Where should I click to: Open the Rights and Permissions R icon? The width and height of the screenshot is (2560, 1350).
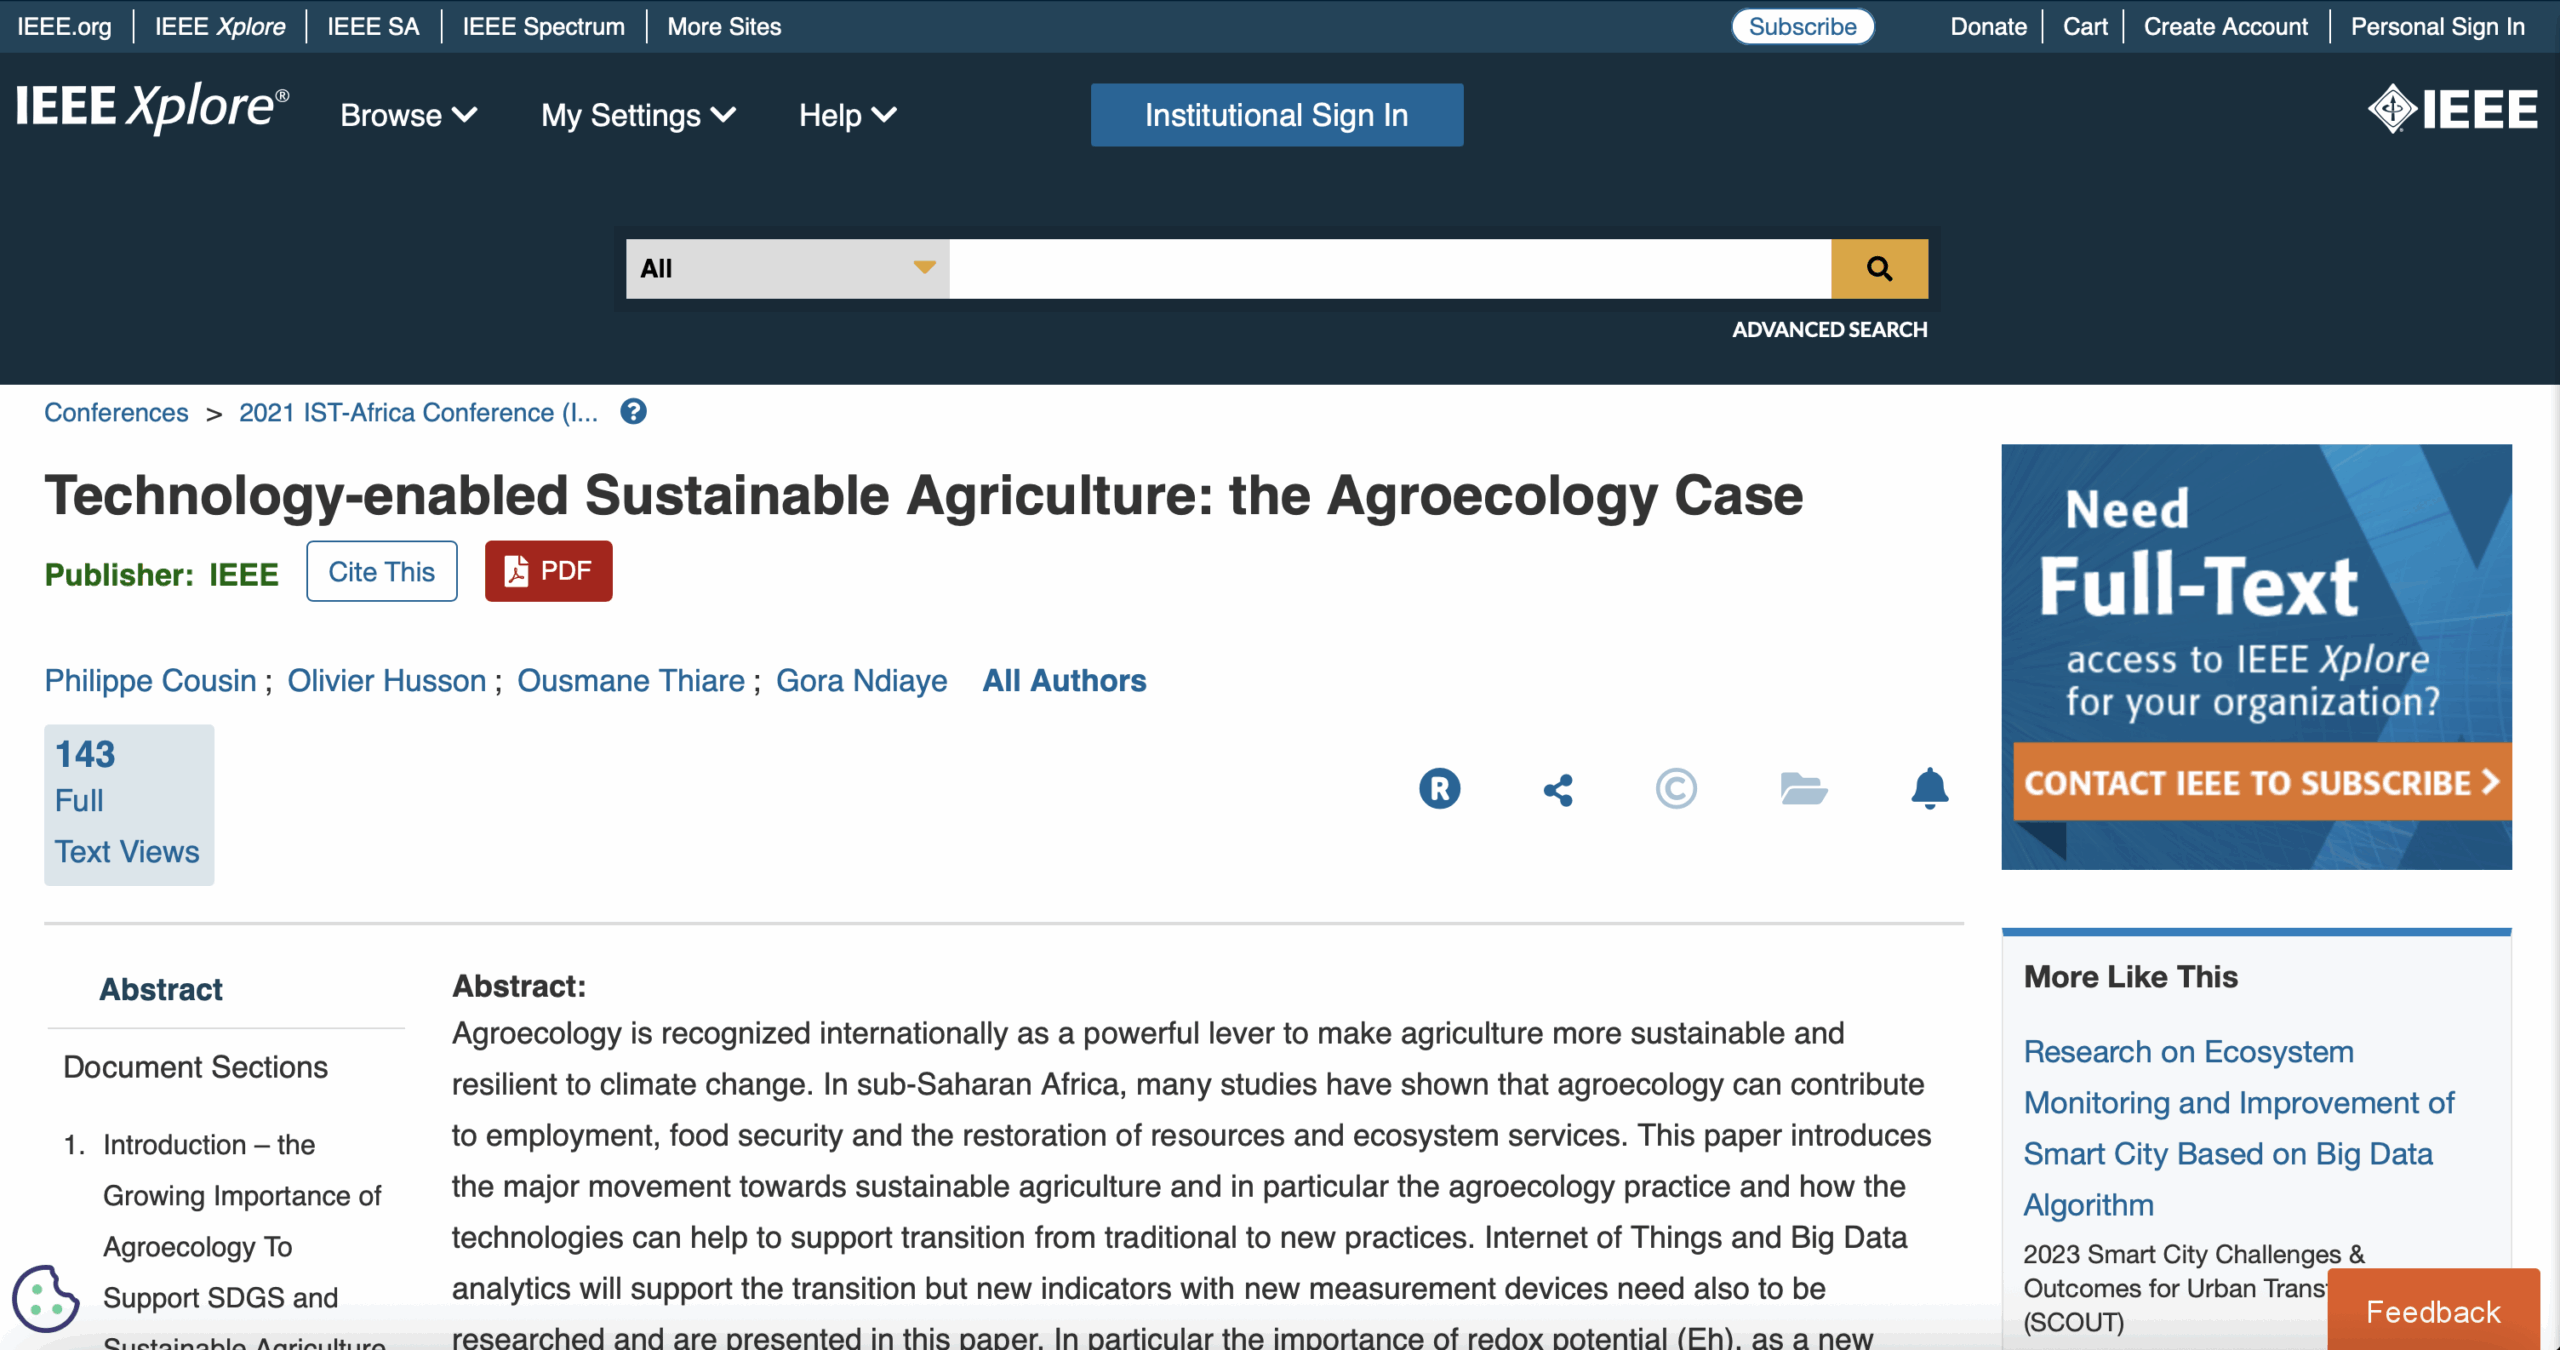click(x=1439, y=788)
